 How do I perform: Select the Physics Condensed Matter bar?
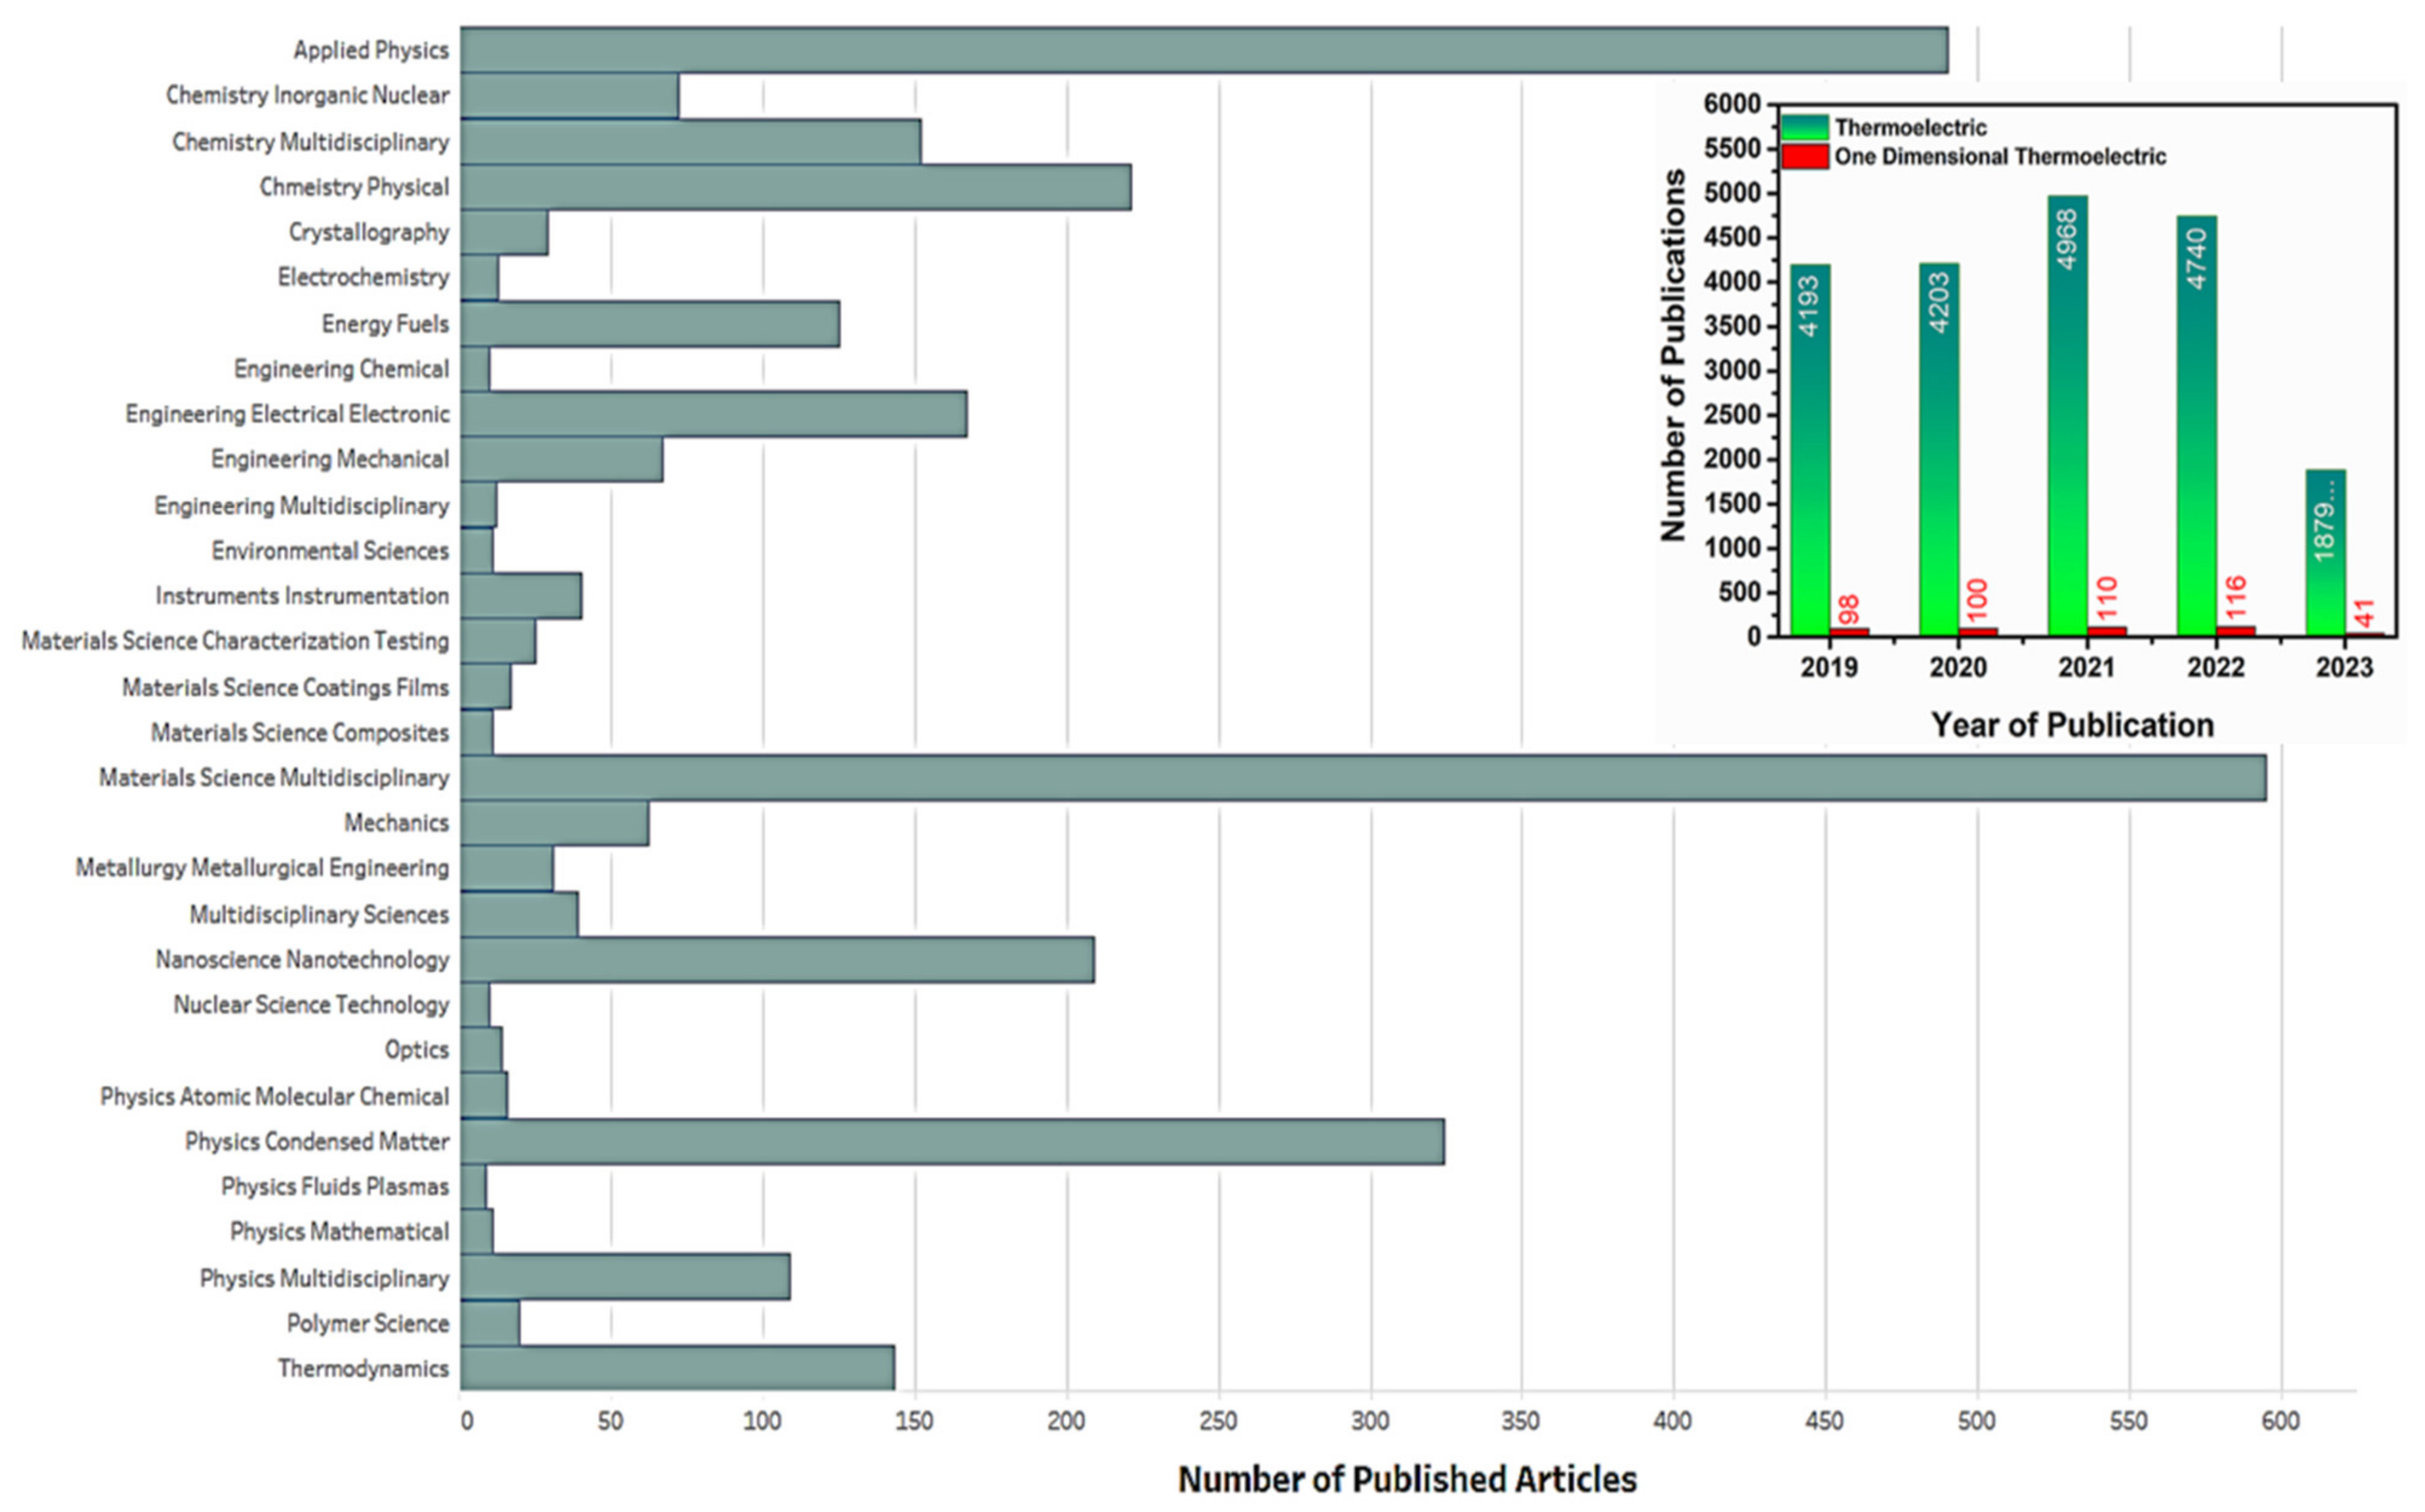coord(952,1142)
